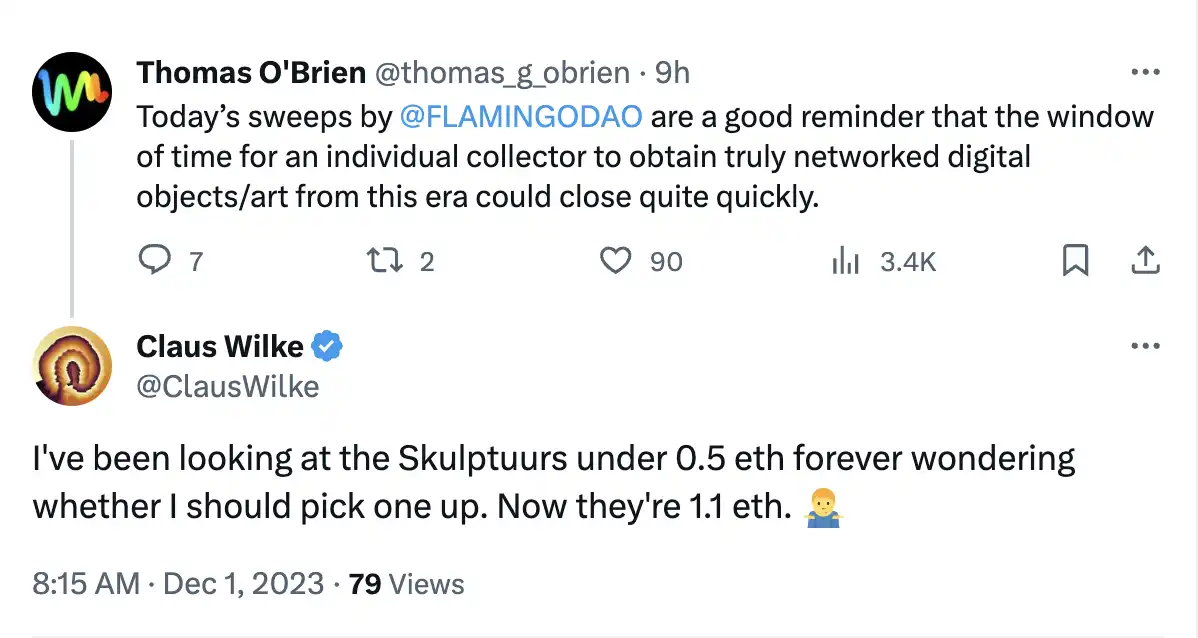This screenshot has height=638, width=1198.
Task: Open the @ClausWilke handle link
Action: (x=227, y=385)
